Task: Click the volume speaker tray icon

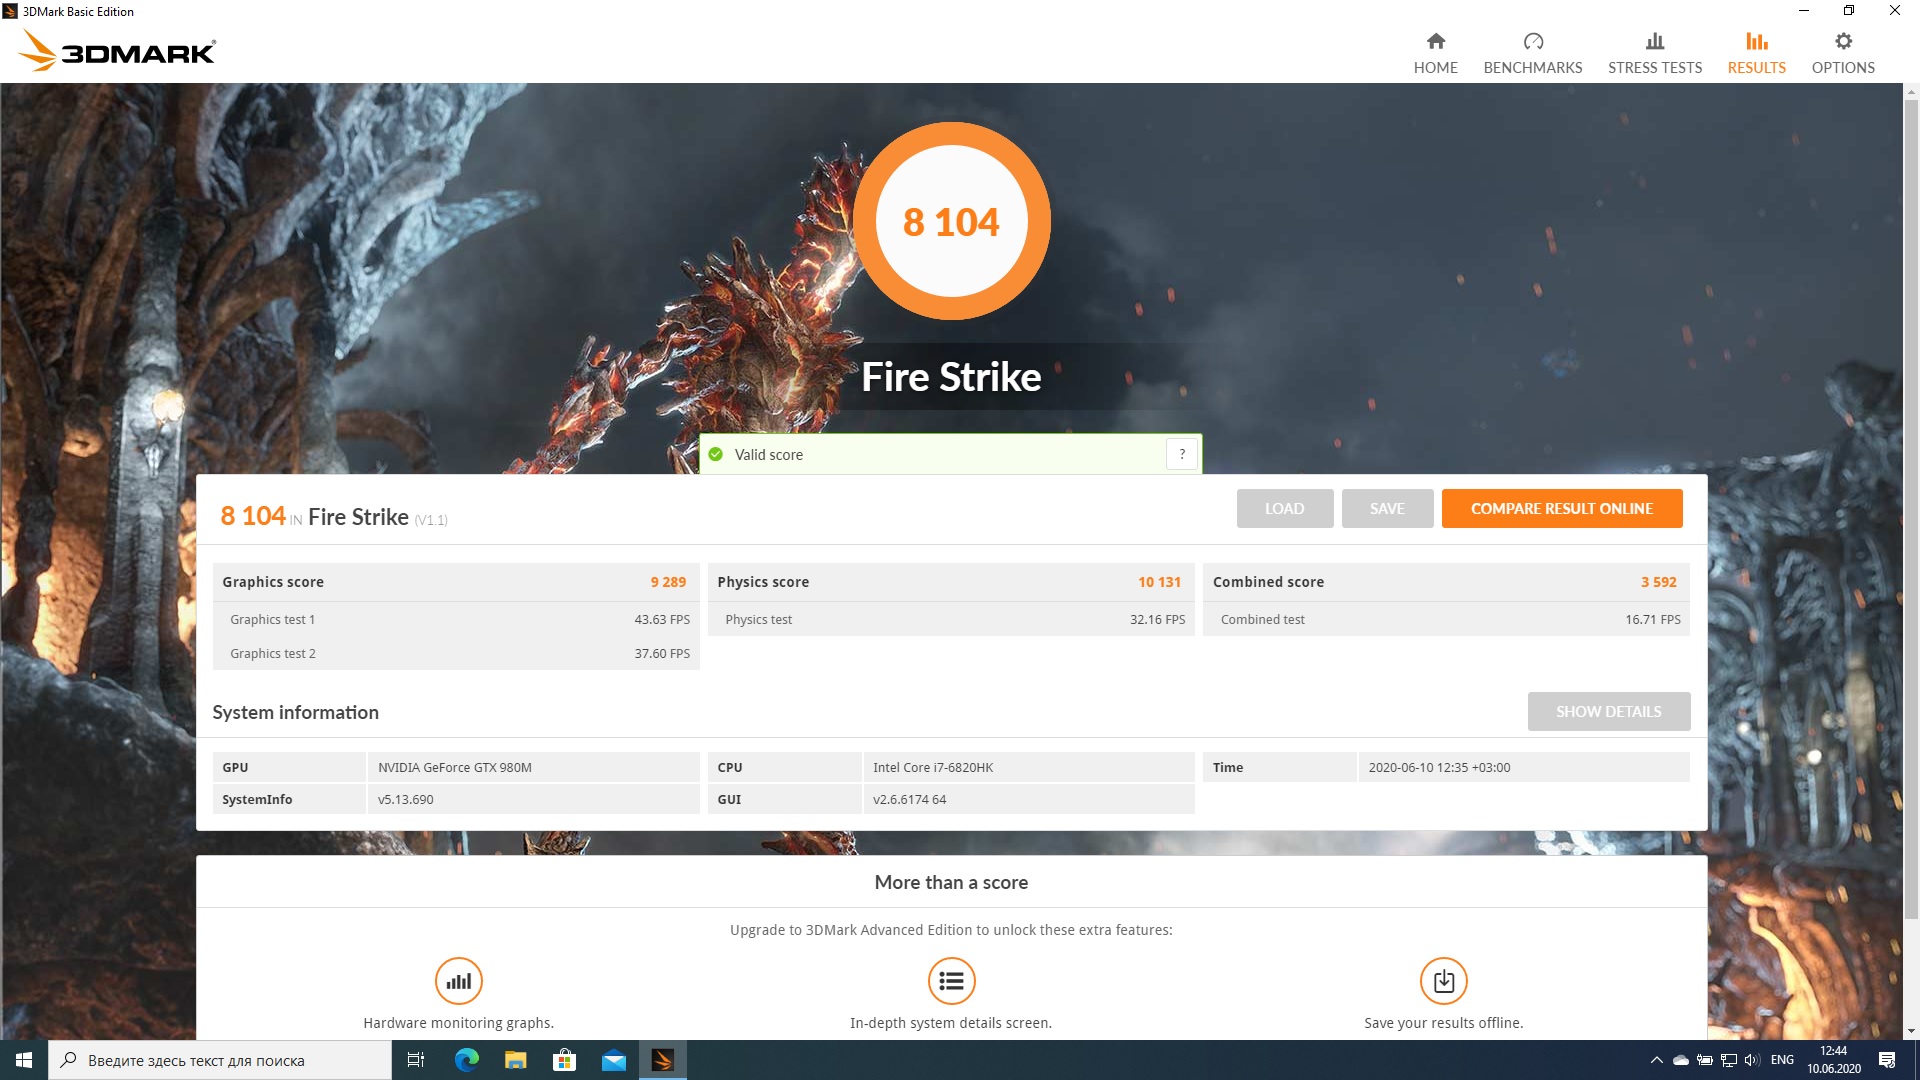Action: coord(1752,1060)
